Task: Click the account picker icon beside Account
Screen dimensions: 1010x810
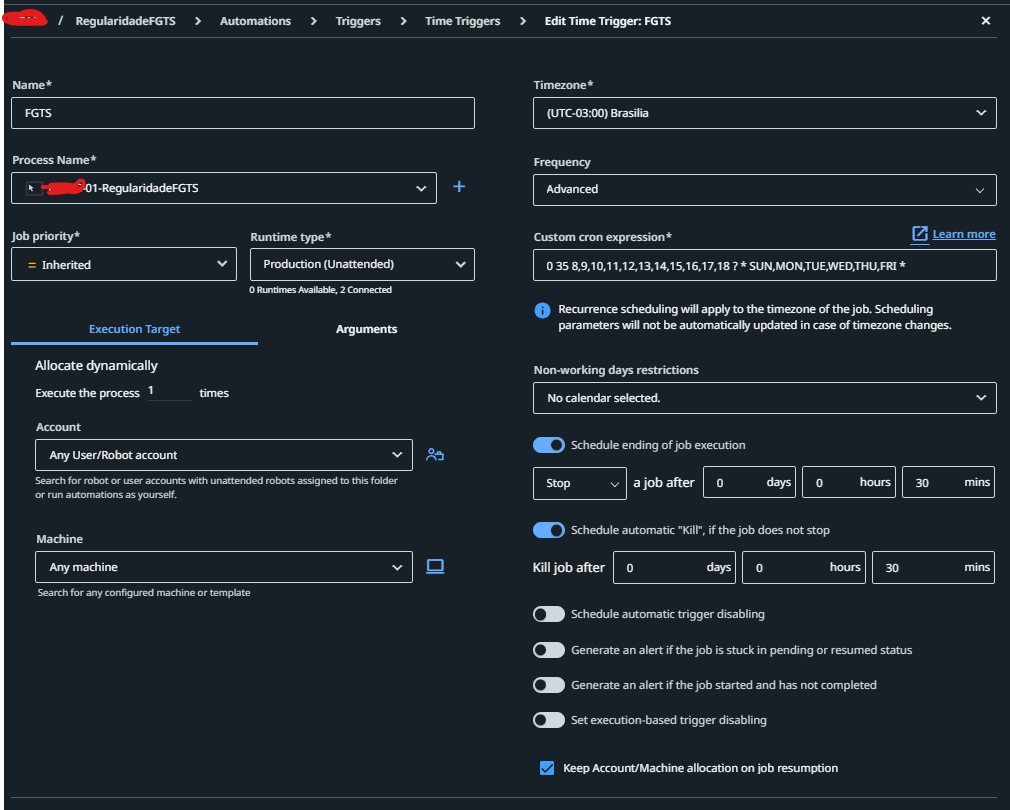Action: pyautogui.click(x=434, y=455)
